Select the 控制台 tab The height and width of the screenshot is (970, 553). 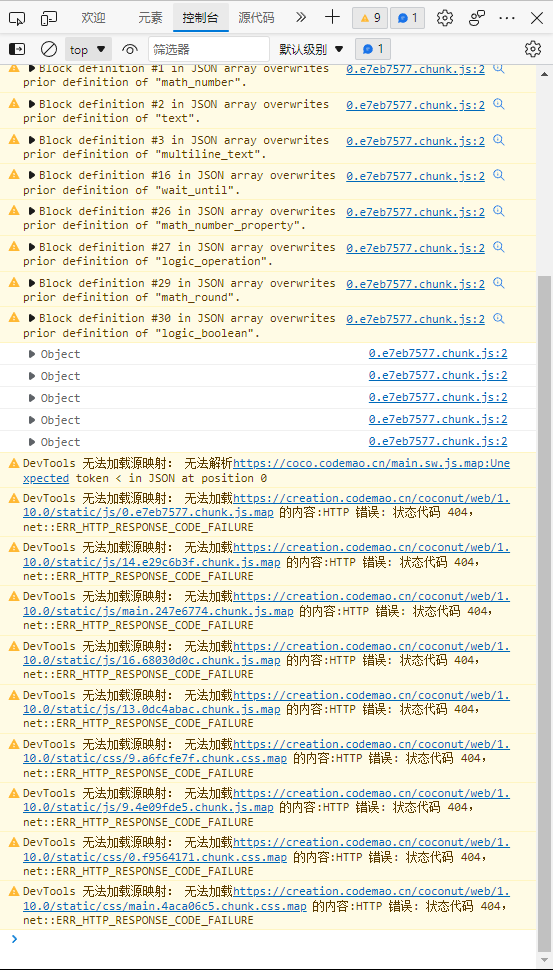200,18
